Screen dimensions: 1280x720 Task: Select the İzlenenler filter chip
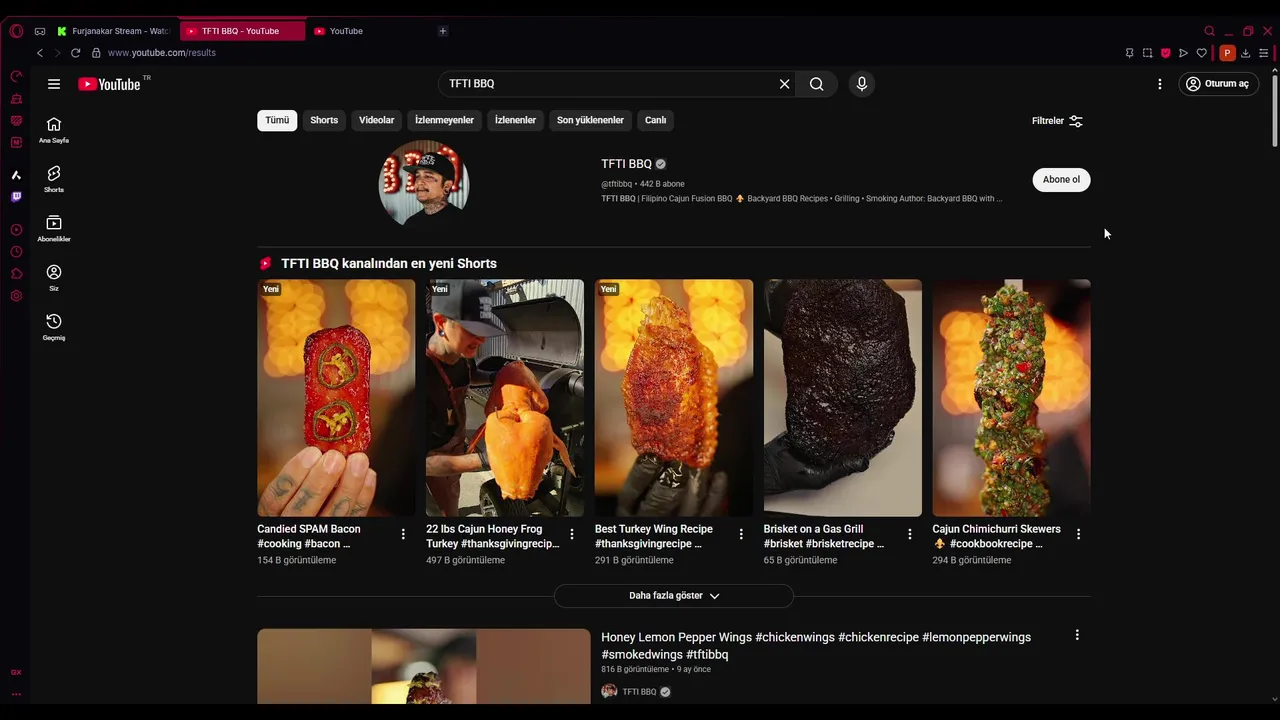pyautogui.click(x=515, y=120)
